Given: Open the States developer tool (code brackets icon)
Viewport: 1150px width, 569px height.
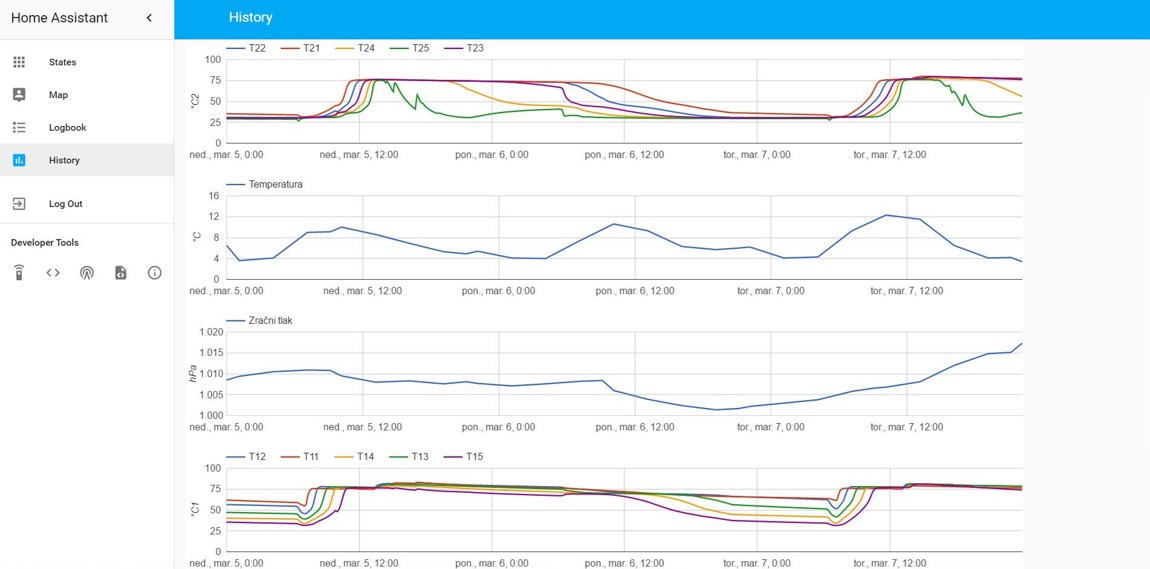Looking at the screenshot, I should (53, 273).
